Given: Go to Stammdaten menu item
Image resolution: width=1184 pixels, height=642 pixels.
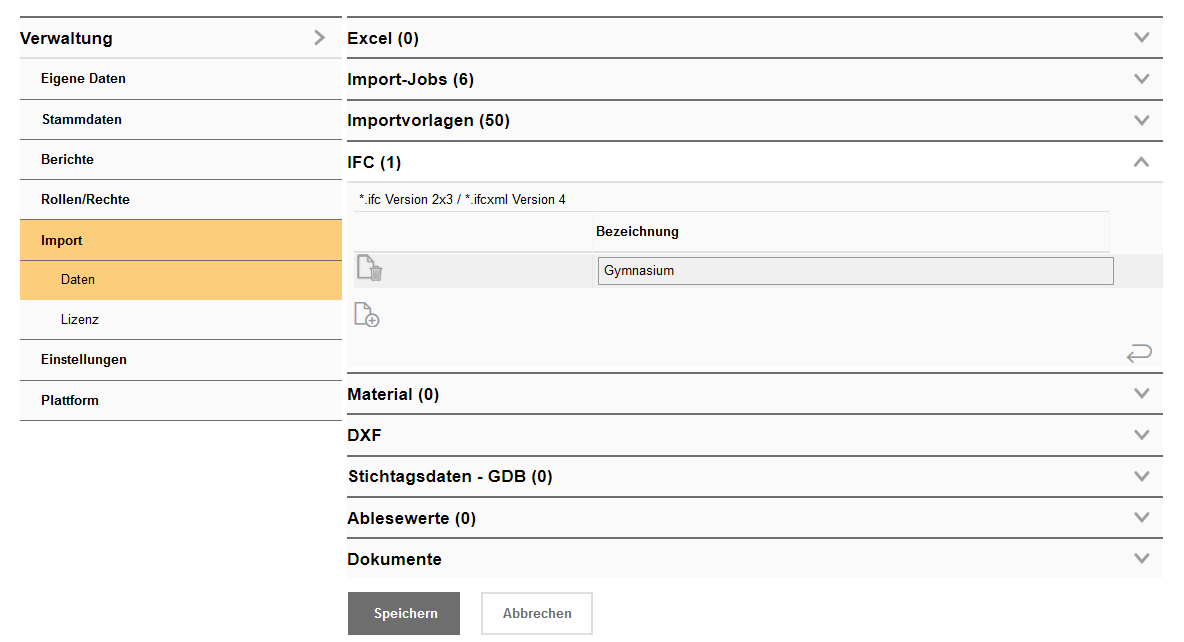Looking at the screenshot, I should (x=81, y=119).
